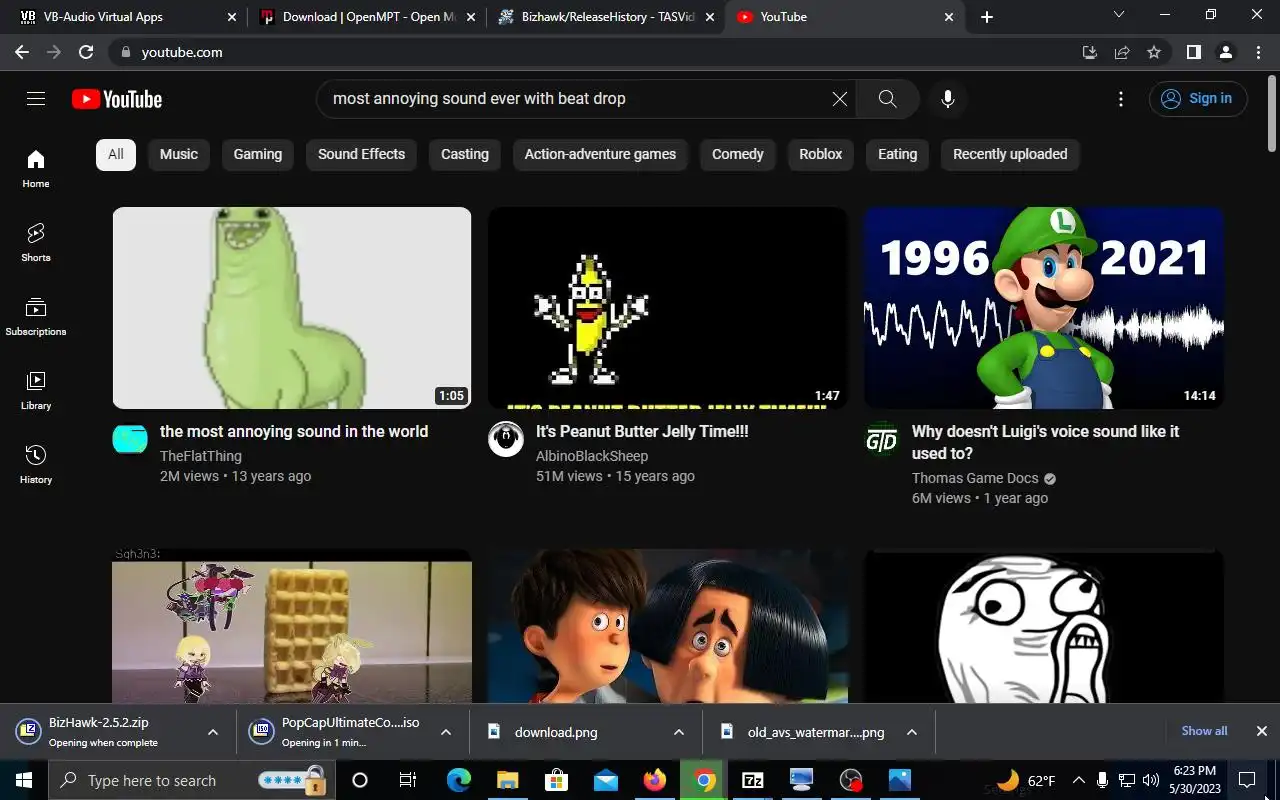This screenshot has height=800, width=1280.
Task: Open History in the sidebar
Action: tap(36, 464)
